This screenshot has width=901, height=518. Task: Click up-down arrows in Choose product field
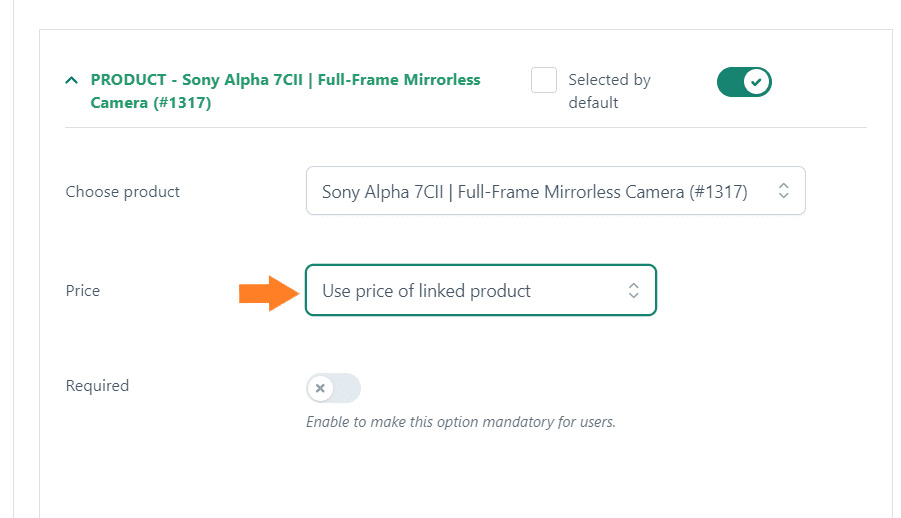[783, 191]
